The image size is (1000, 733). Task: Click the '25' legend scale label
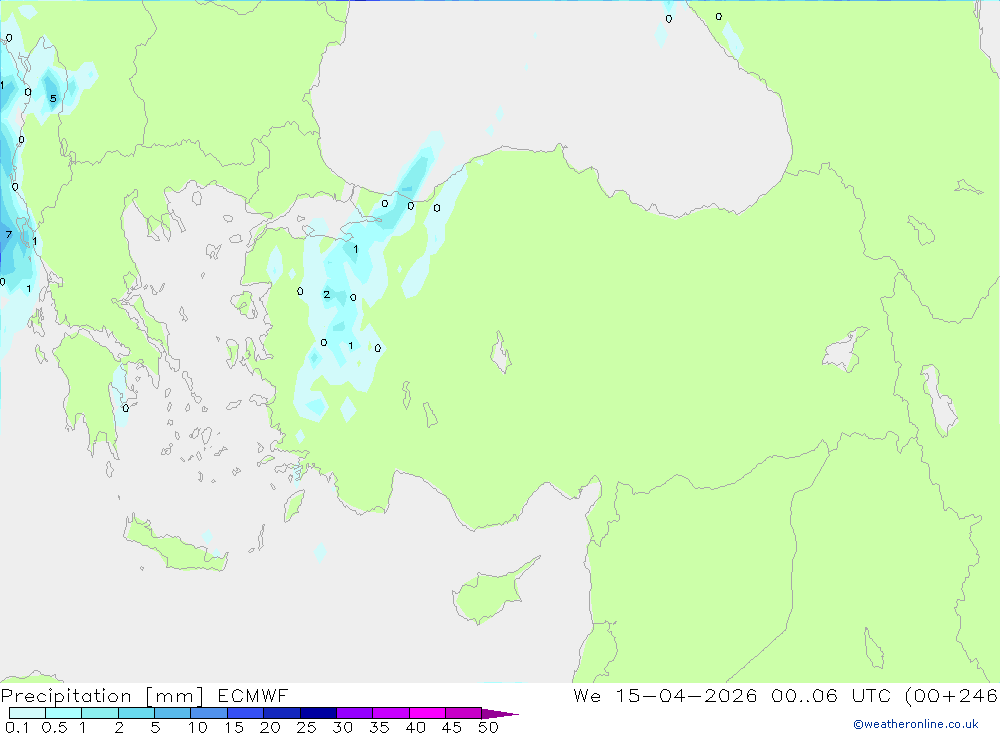[307, 727]
